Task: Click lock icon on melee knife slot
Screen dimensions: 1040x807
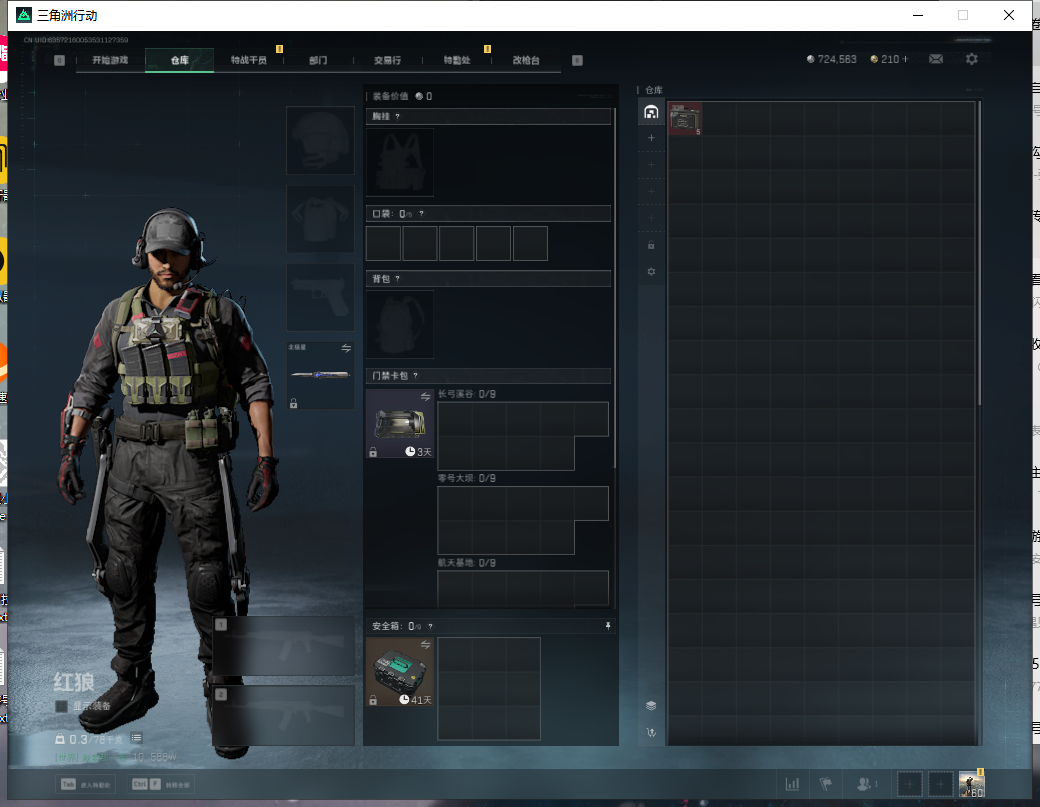Action: tap(293, 403)
